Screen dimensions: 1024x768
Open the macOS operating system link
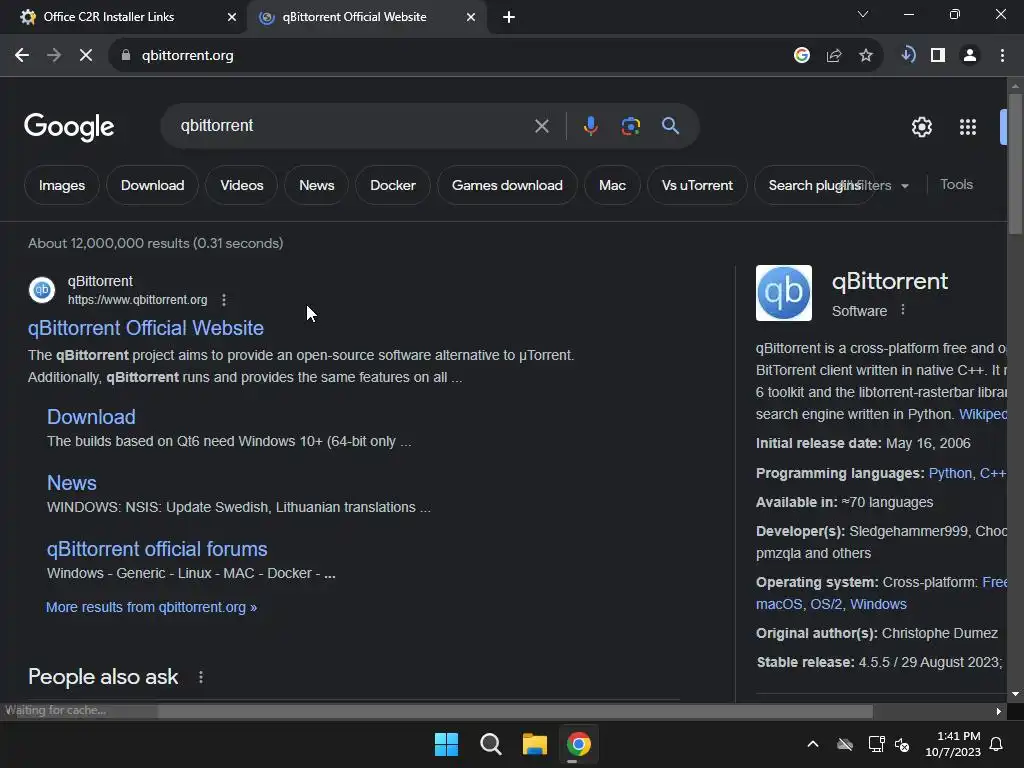(x=779, y=604)
